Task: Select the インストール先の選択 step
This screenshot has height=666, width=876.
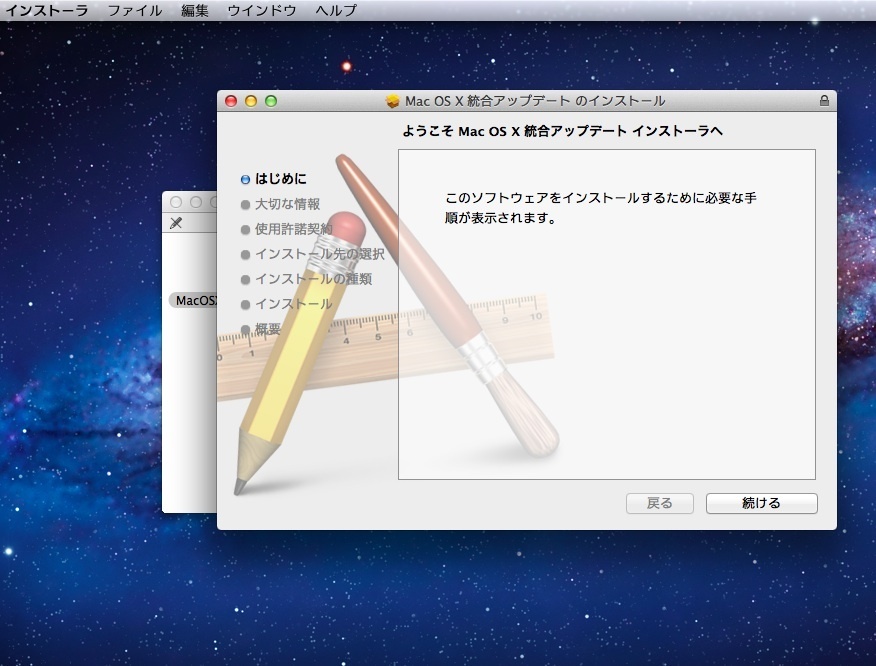Action: pyautogui.click(x=312, y=254)
